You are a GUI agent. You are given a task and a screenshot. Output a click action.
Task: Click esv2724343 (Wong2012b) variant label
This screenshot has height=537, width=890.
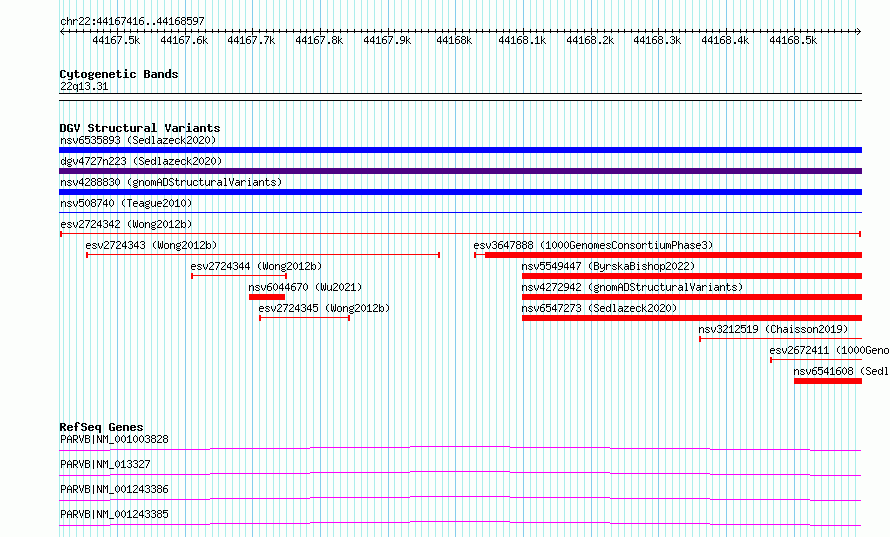tap(151, 245)
